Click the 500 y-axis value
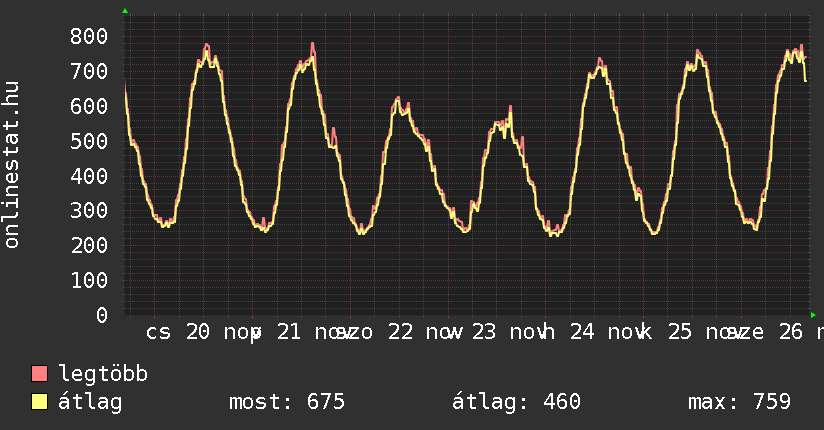 (89, 141)
